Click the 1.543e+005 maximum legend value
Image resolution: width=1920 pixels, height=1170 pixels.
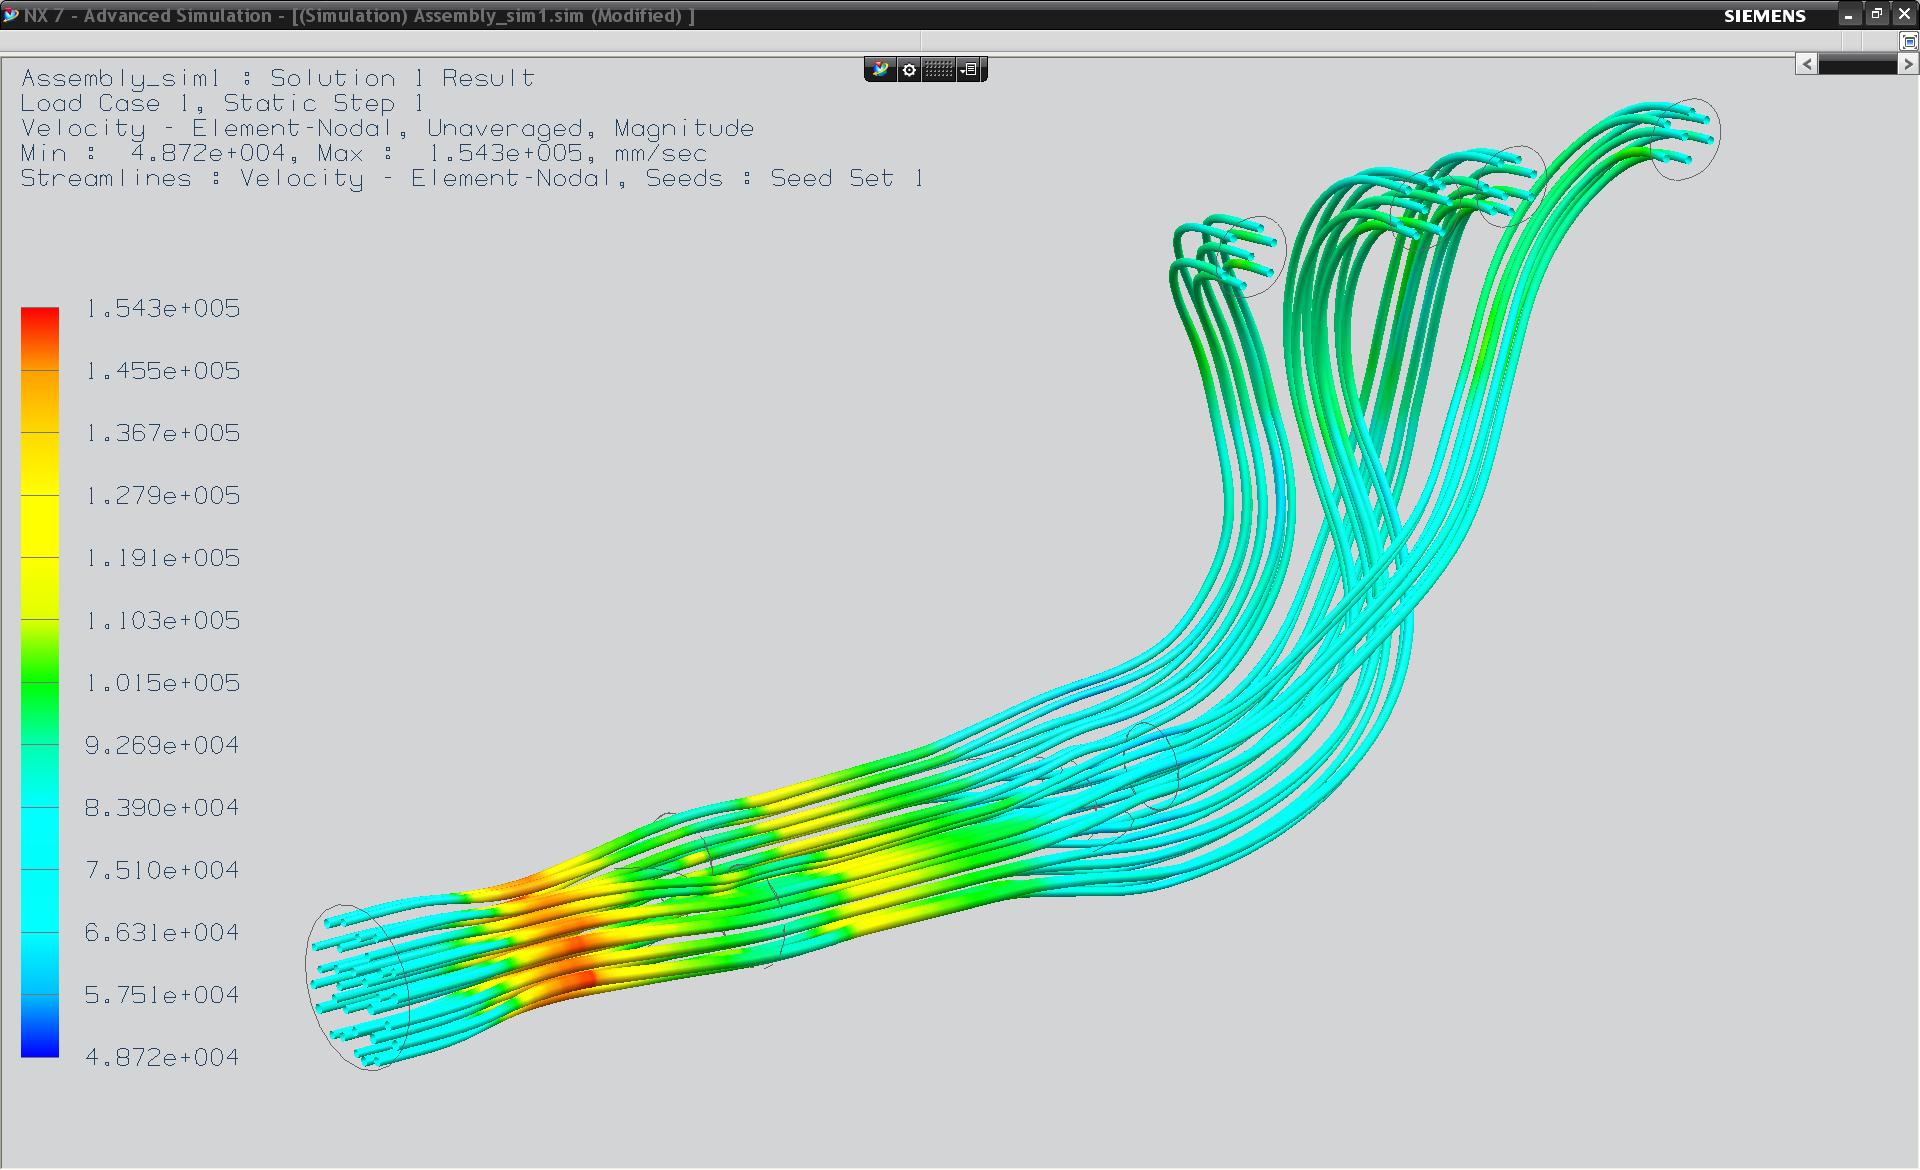(x=163, y=309)
